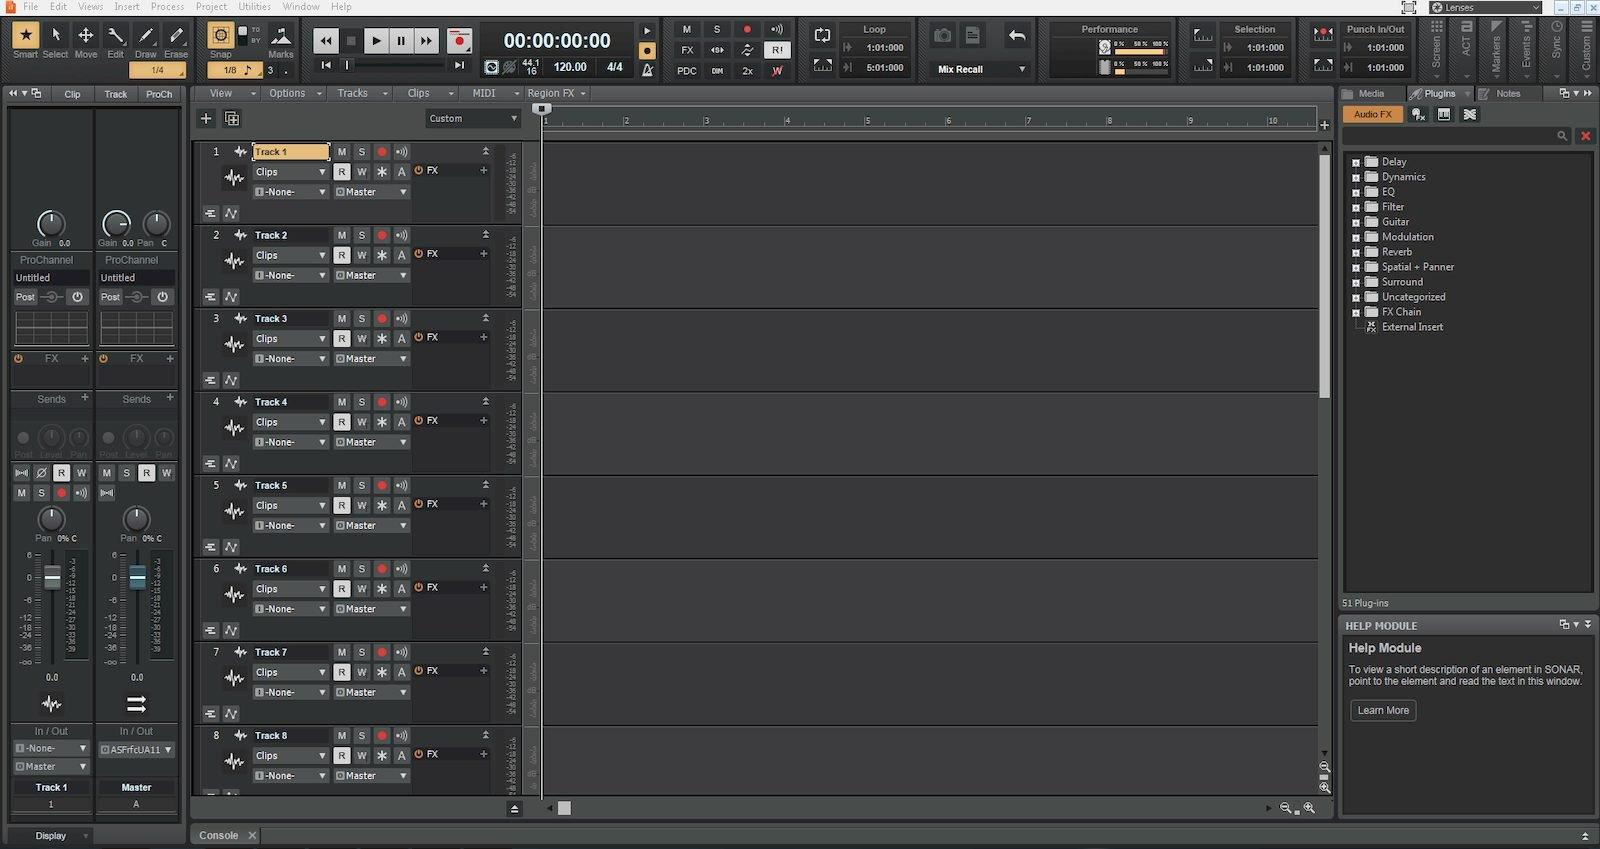This screenshot has width=1600, height=849.
Task: Toggle input echo on Track 4
Action: point(402,402)
